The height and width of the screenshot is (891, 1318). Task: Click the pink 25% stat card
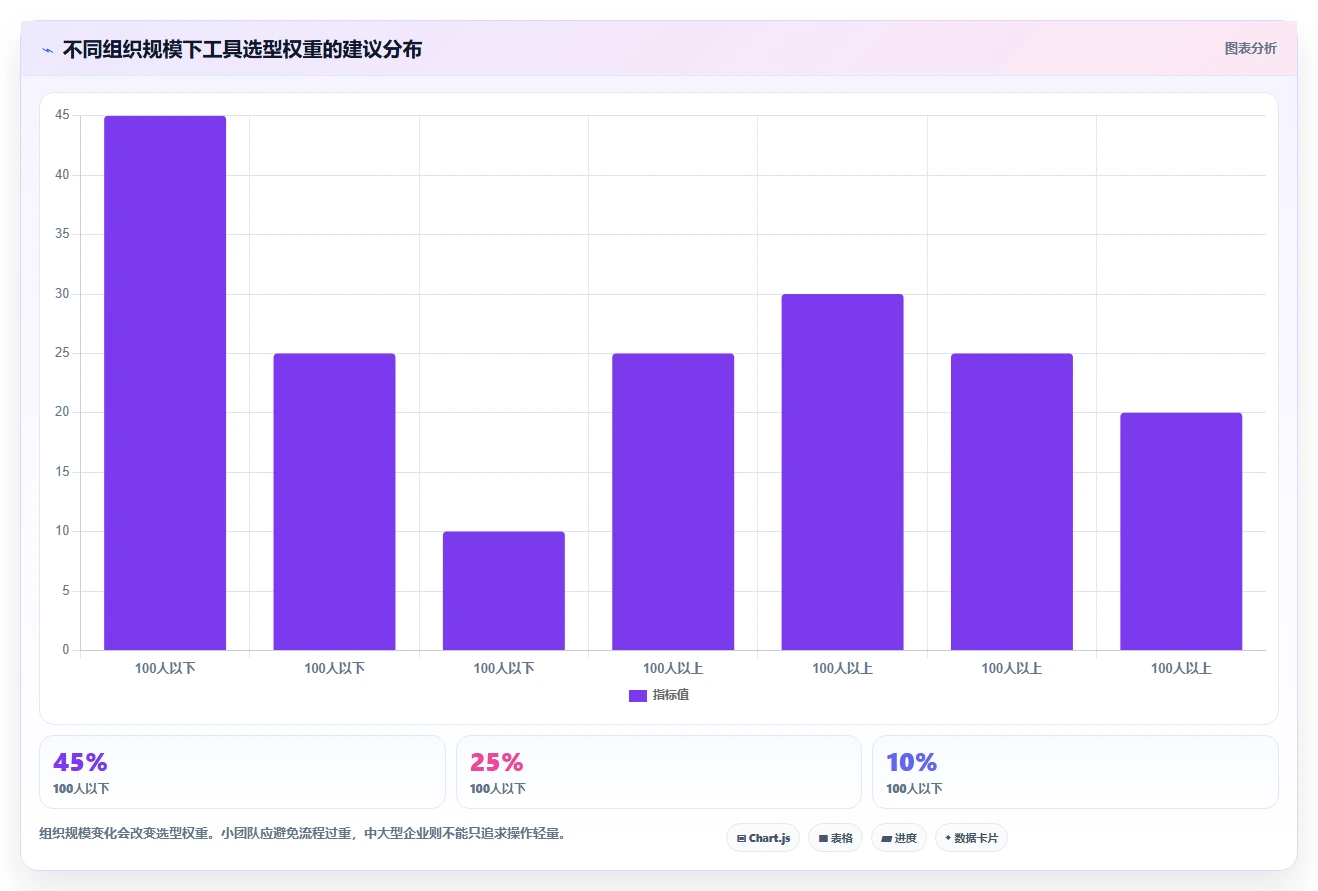659,772
